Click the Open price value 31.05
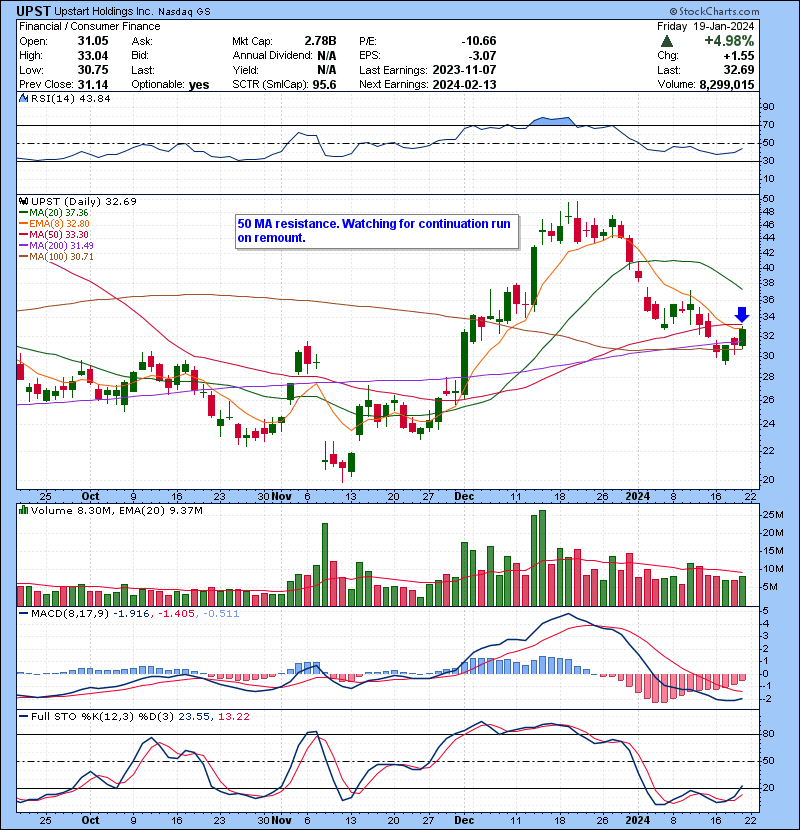 [x=93, y=41]
